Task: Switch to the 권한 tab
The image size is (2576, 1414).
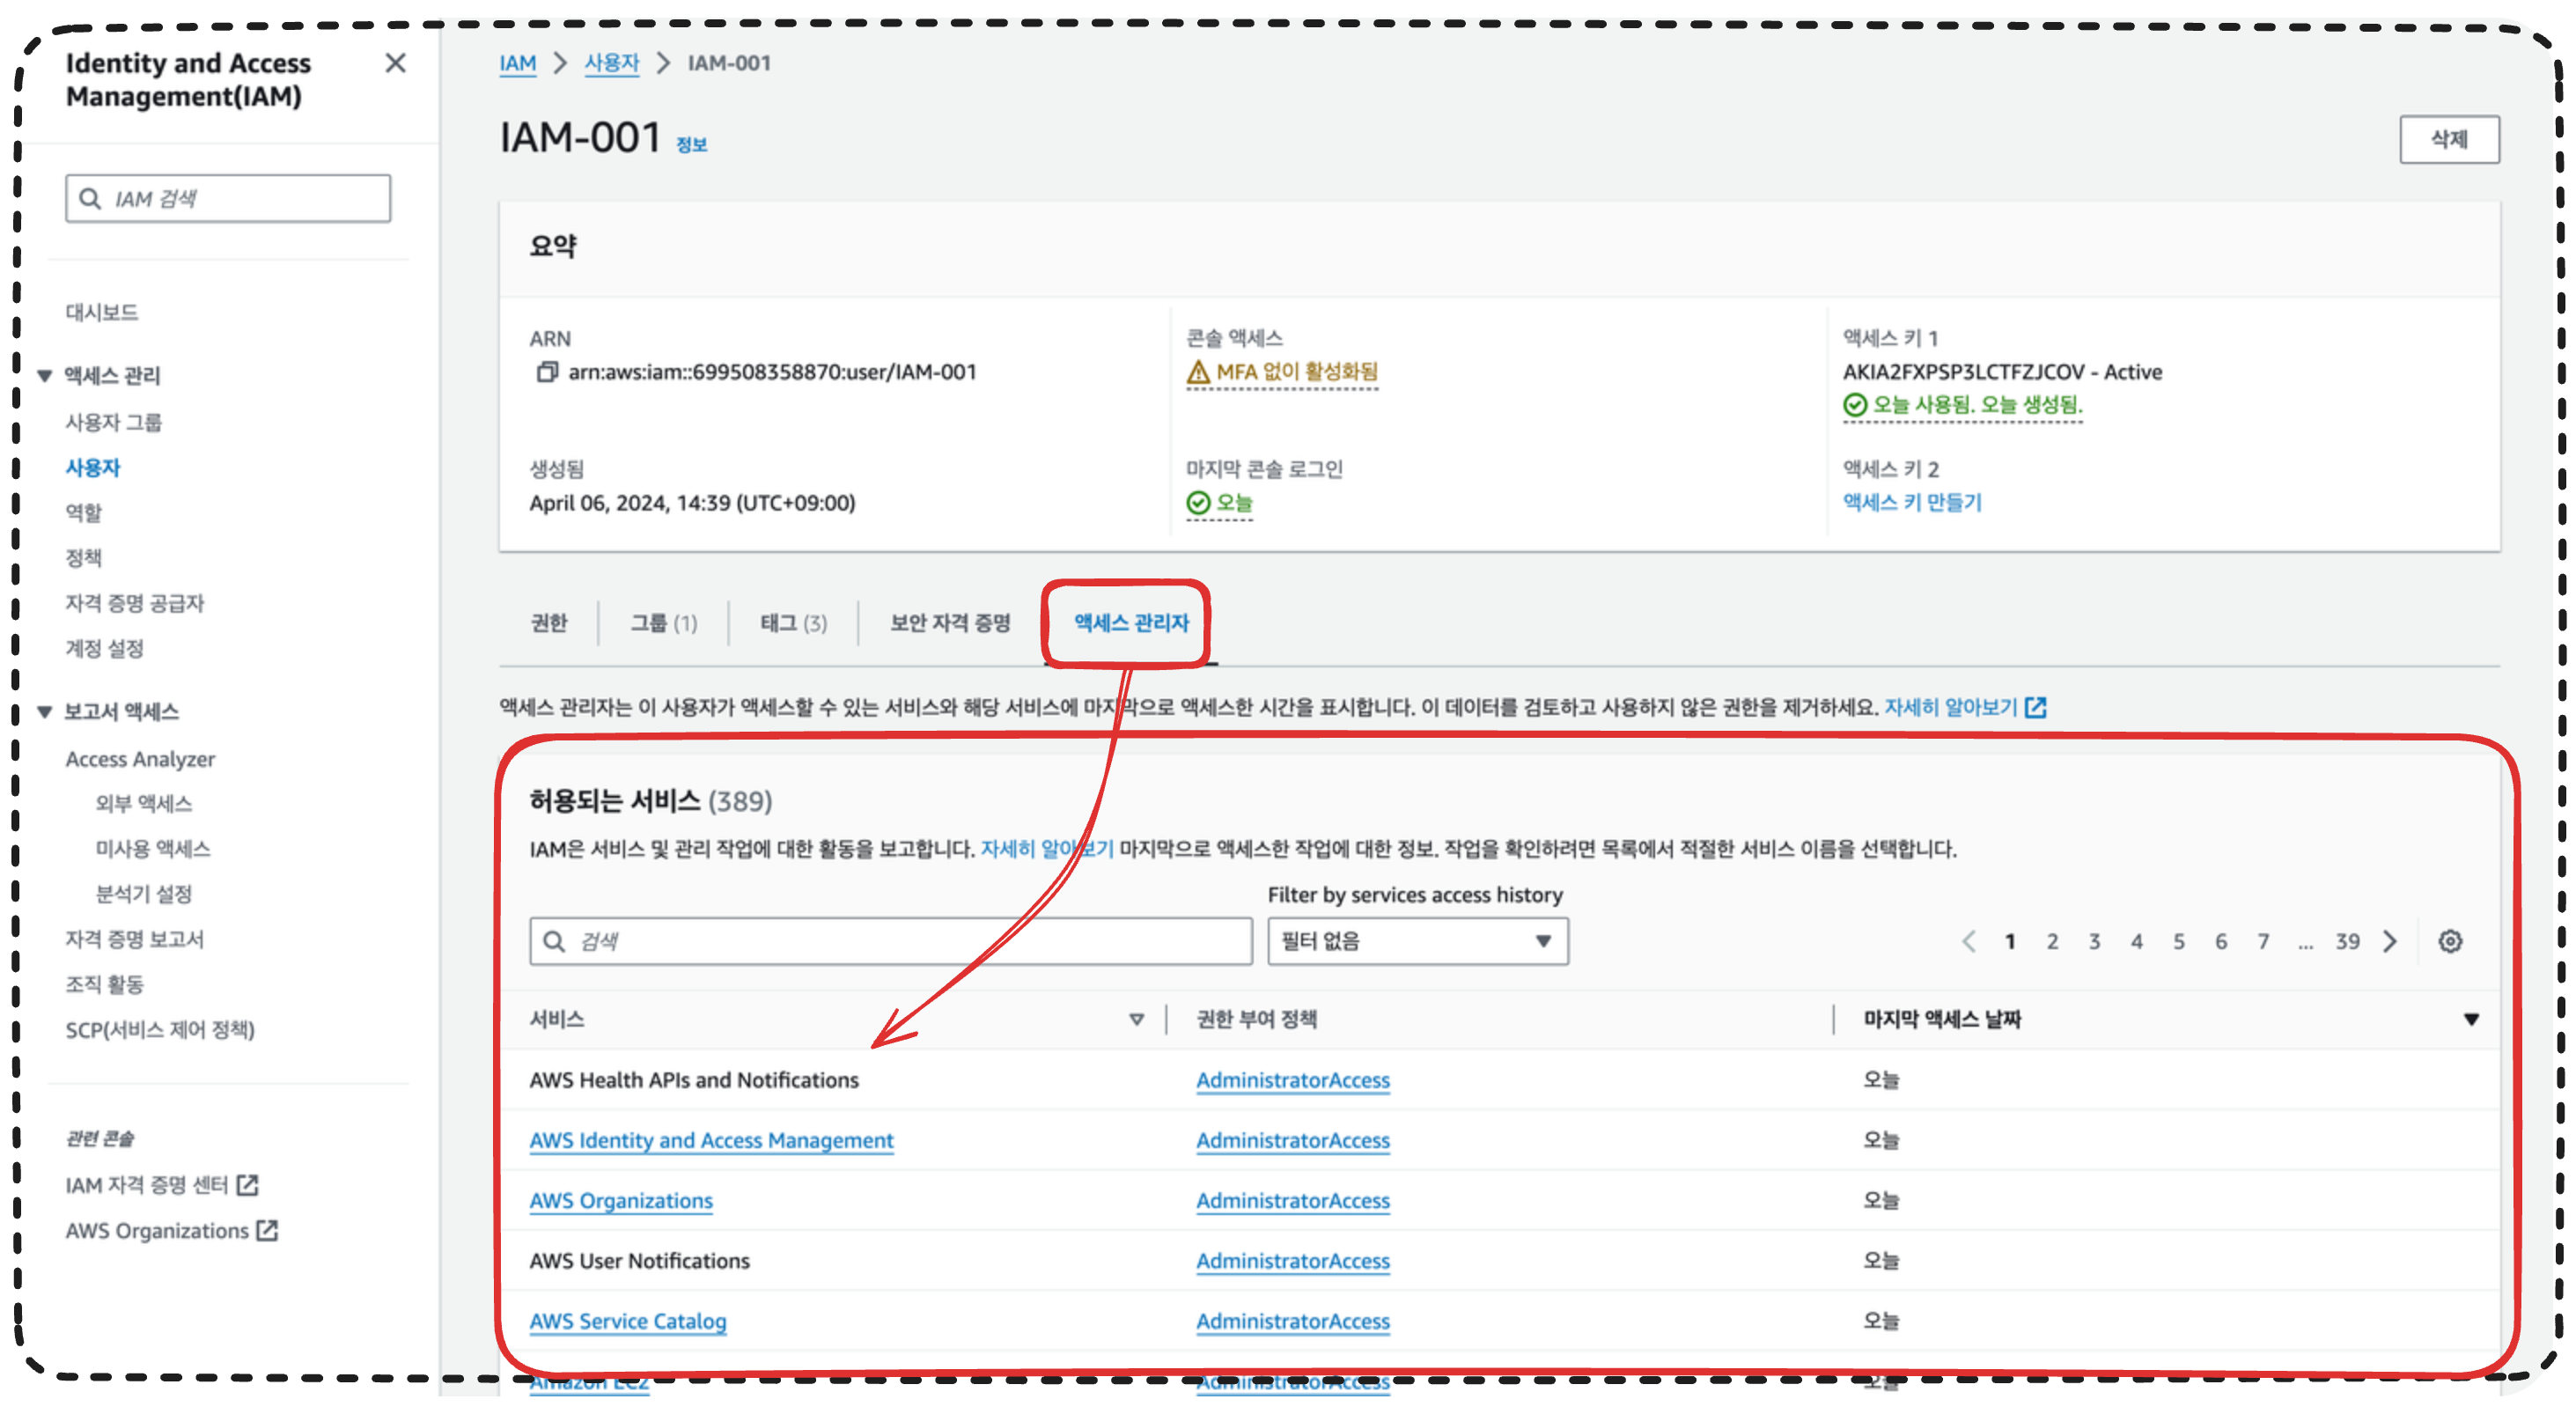Action: pos(548,623)
